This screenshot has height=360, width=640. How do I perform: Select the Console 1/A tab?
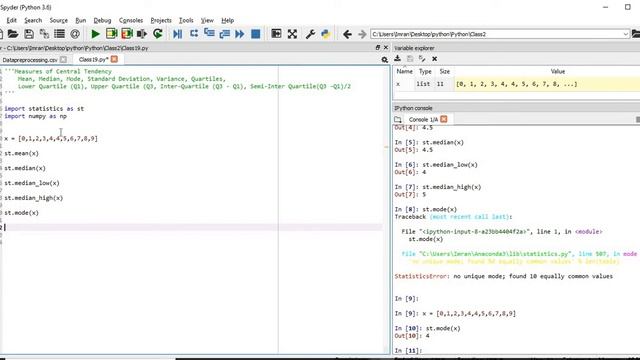[423, 119]
